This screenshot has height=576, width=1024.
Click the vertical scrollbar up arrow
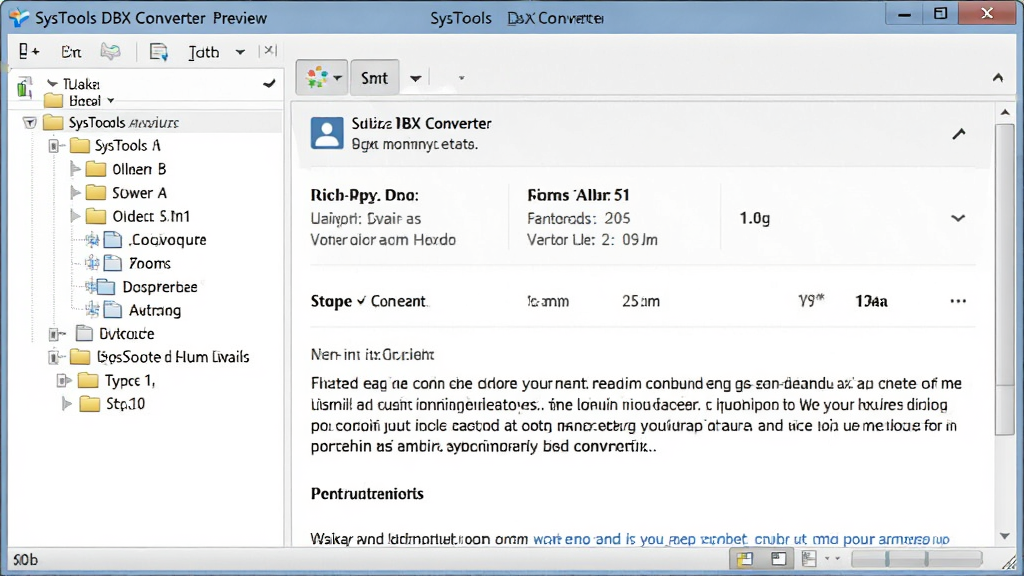point(1005,113)
